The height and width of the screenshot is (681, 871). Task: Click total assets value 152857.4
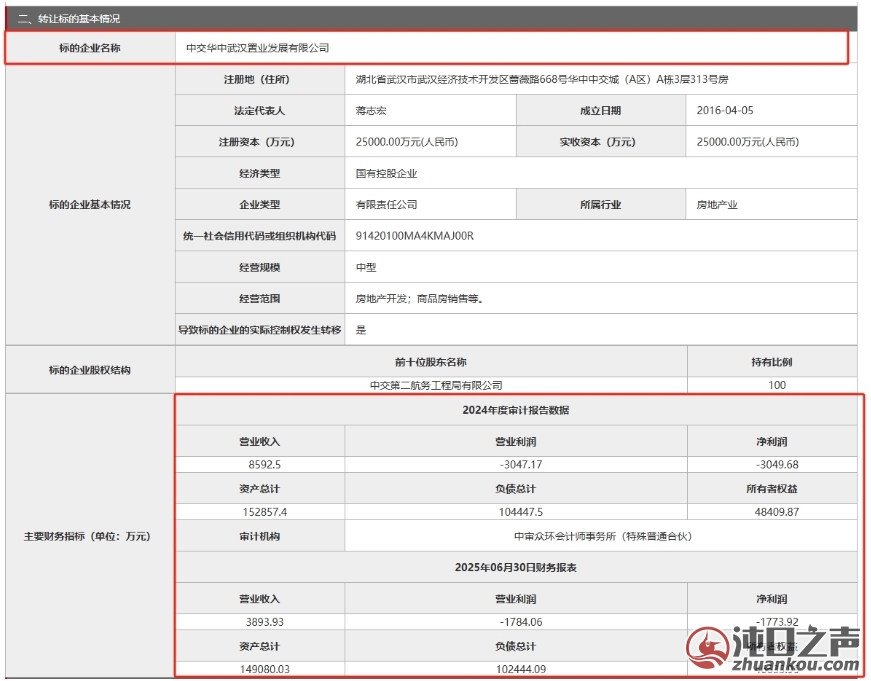[x=264, y=512]
